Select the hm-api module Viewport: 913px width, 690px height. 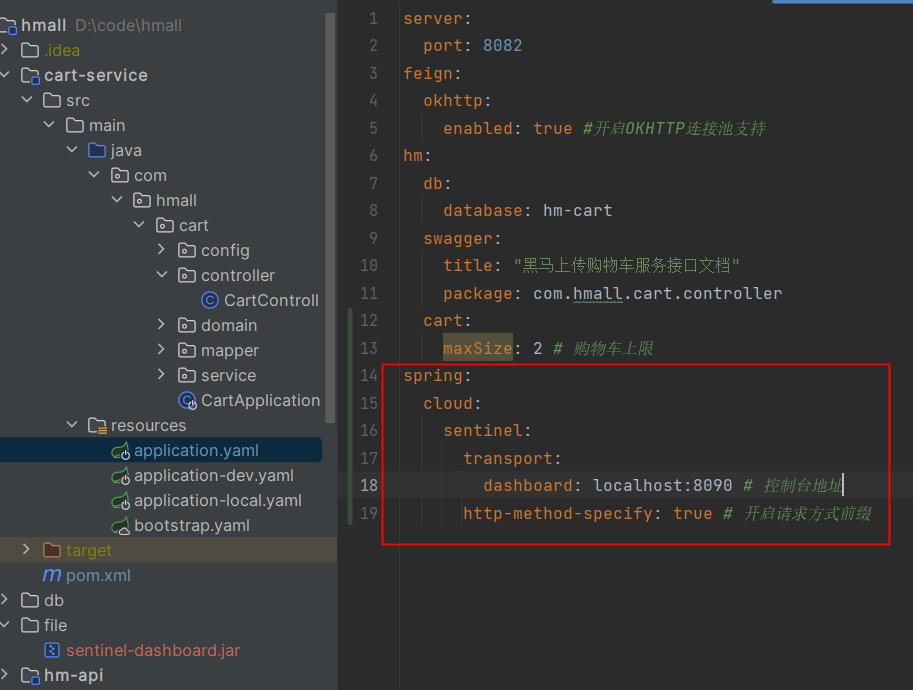click(x=73, y=675)
